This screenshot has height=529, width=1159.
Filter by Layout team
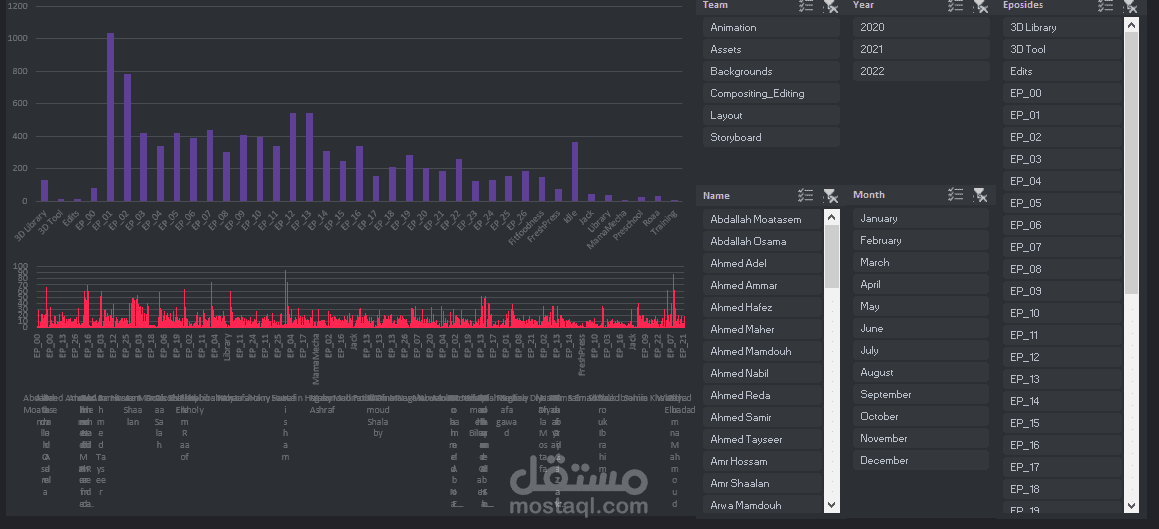(771, 115)
